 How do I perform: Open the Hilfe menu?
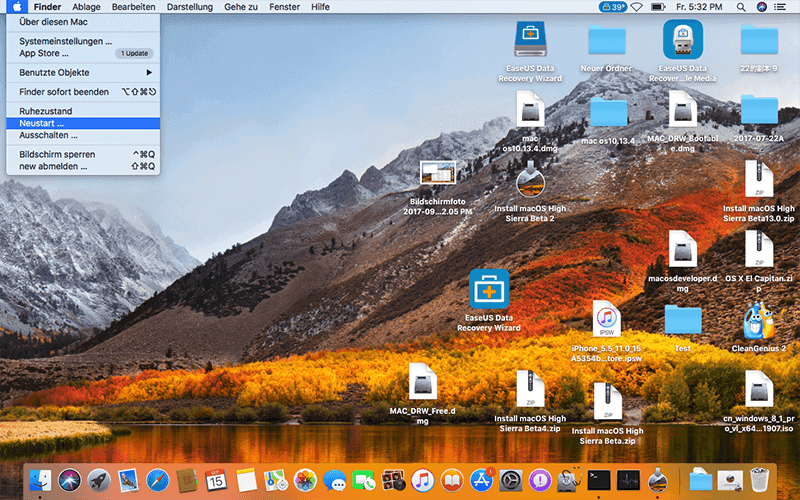point(320,7)
